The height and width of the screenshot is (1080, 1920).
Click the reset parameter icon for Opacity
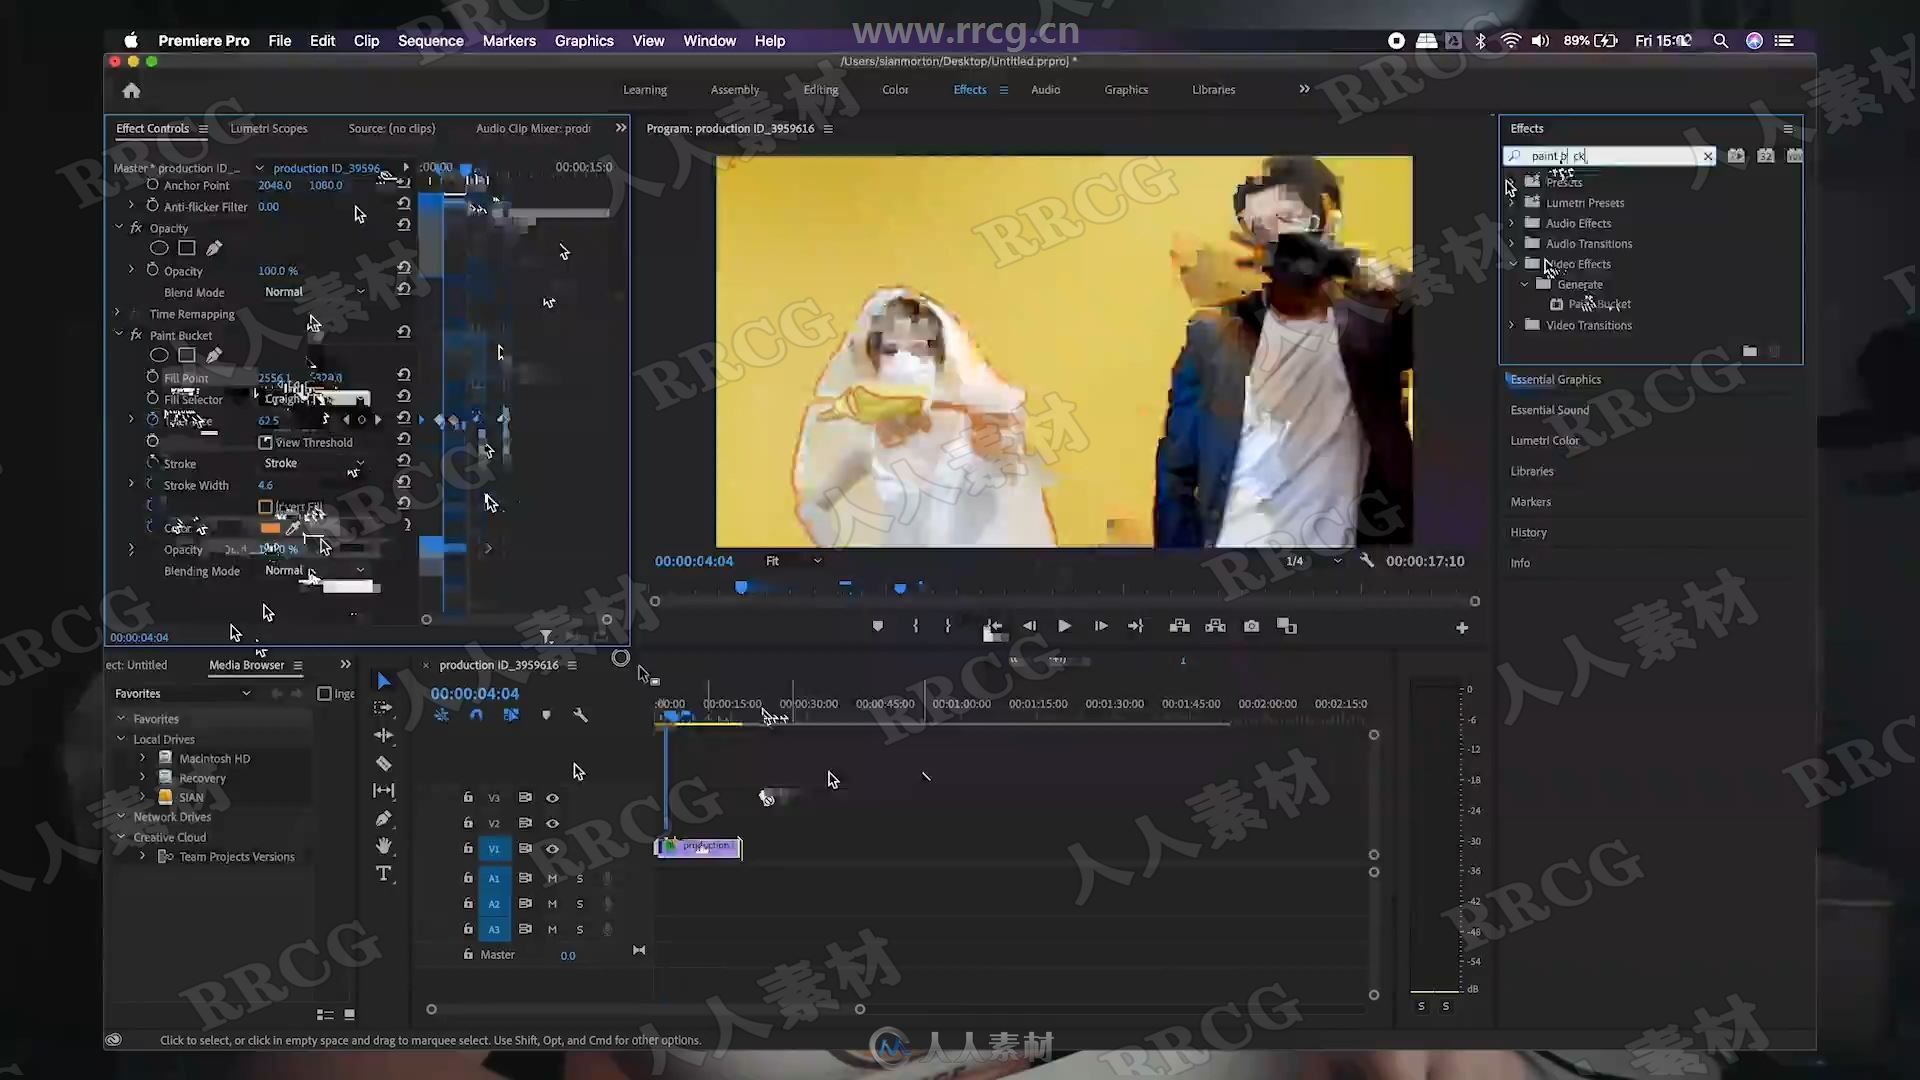[402, 270]
